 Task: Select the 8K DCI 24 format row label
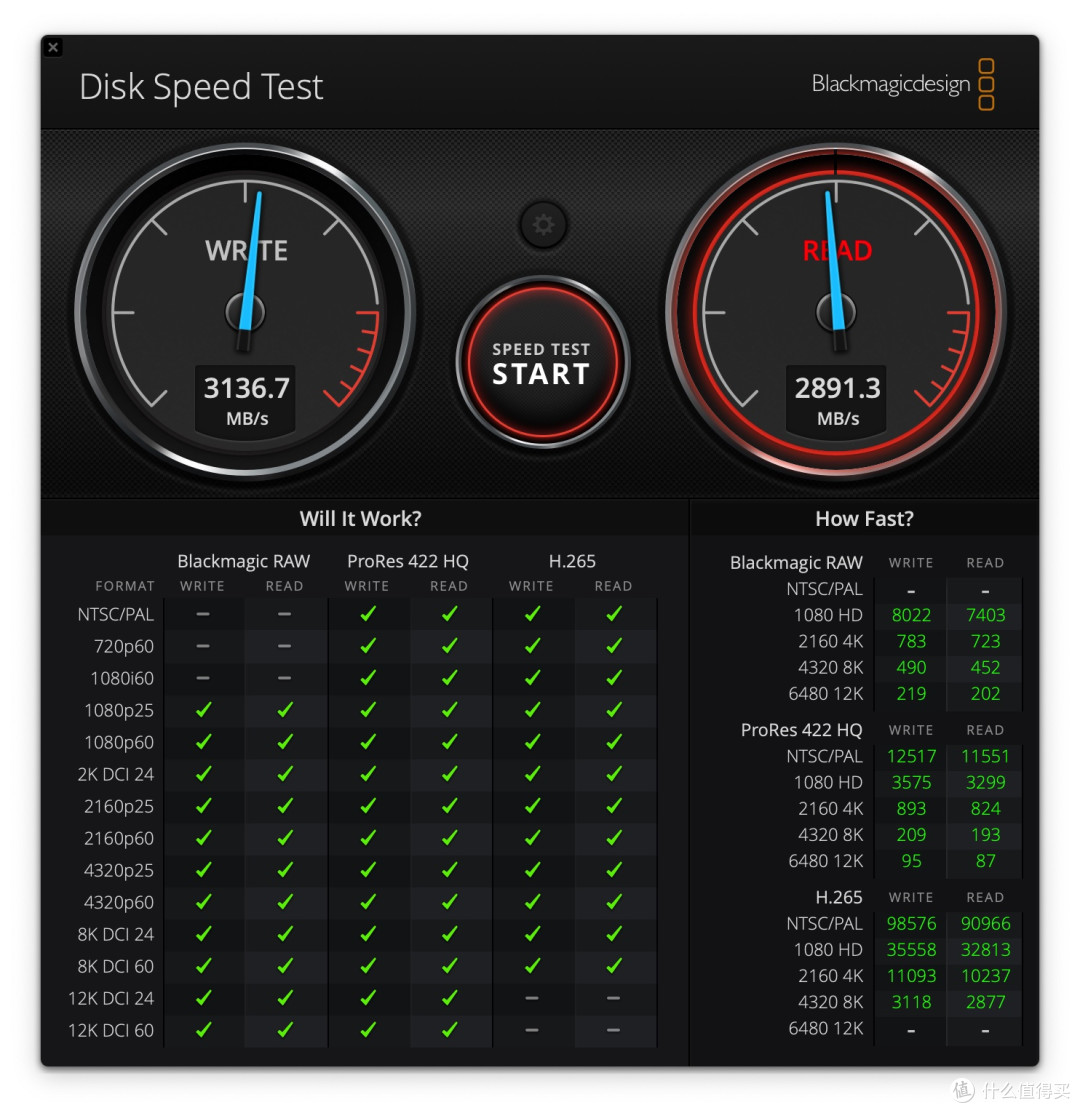pos(116,934)
